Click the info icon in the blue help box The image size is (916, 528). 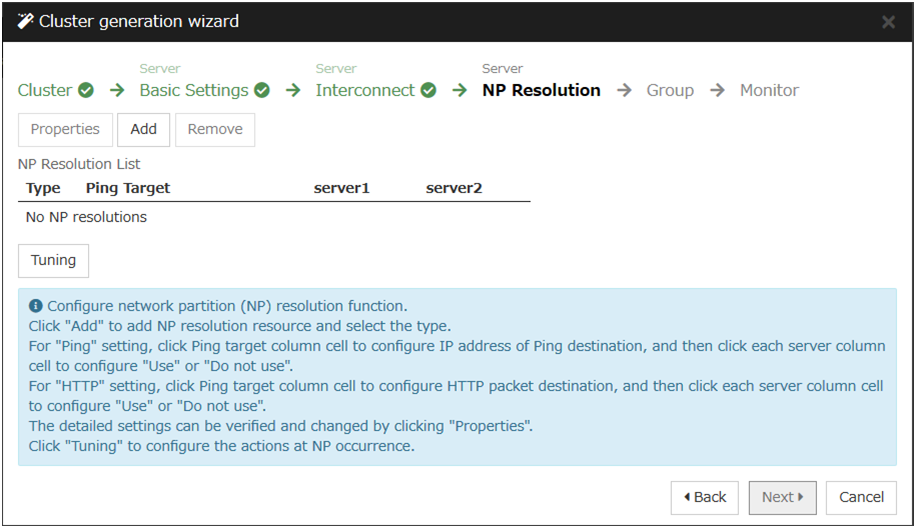click(36, 306)
